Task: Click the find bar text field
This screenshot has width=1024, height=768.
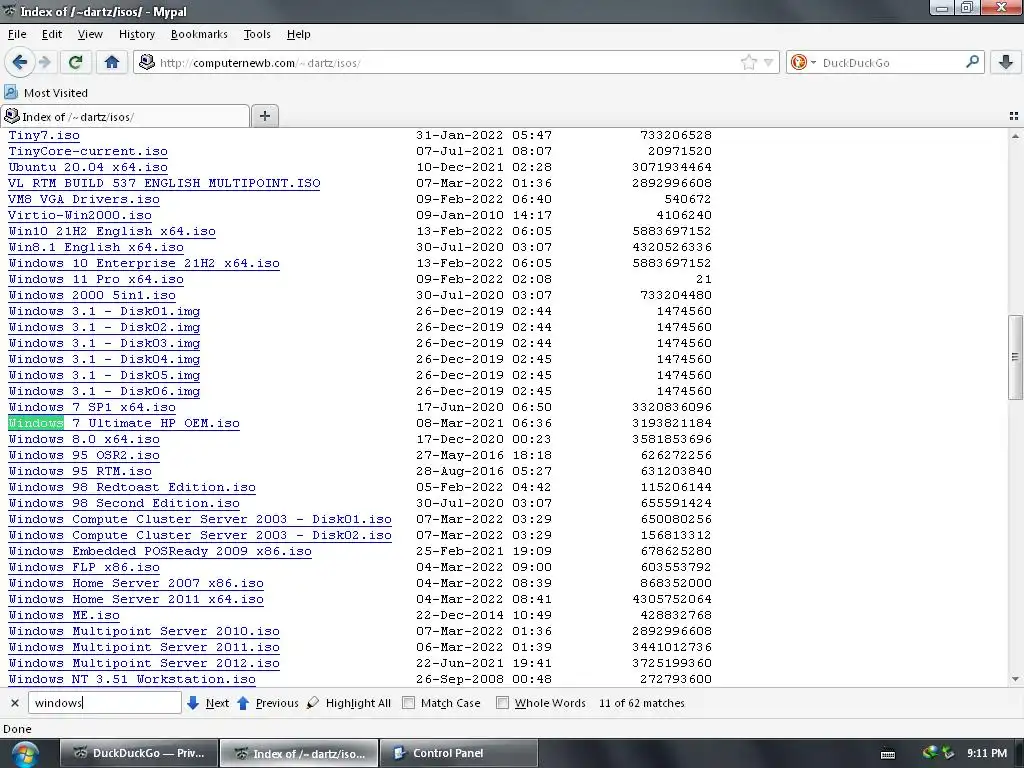Action: 104,703
